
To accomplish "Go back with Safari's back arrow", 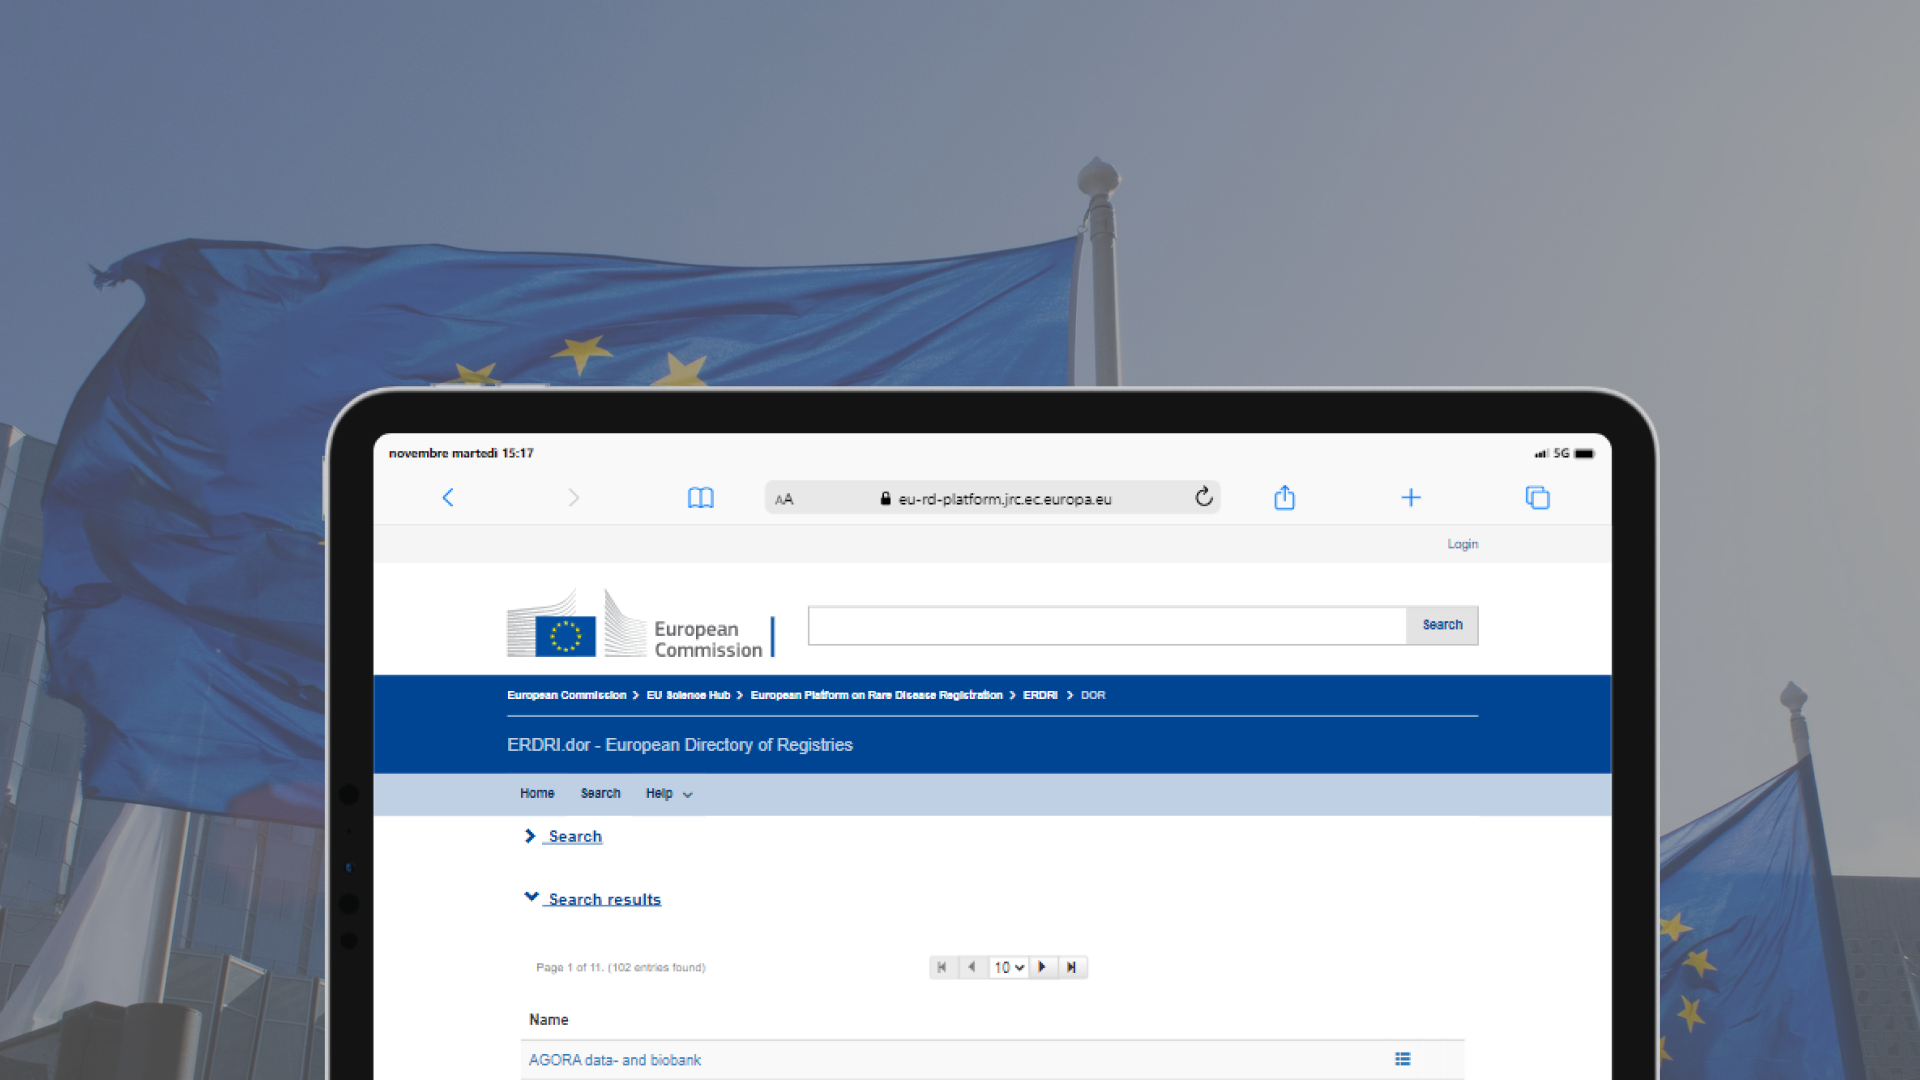I will pyautogui.click(x=448, y=498).
